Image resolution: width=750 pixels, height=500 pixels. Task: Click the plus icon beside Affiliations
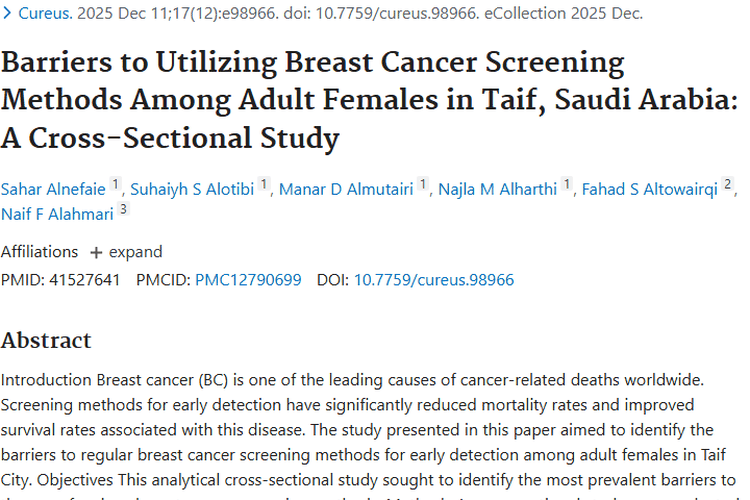pyautogui.click(x=96, y=252)
